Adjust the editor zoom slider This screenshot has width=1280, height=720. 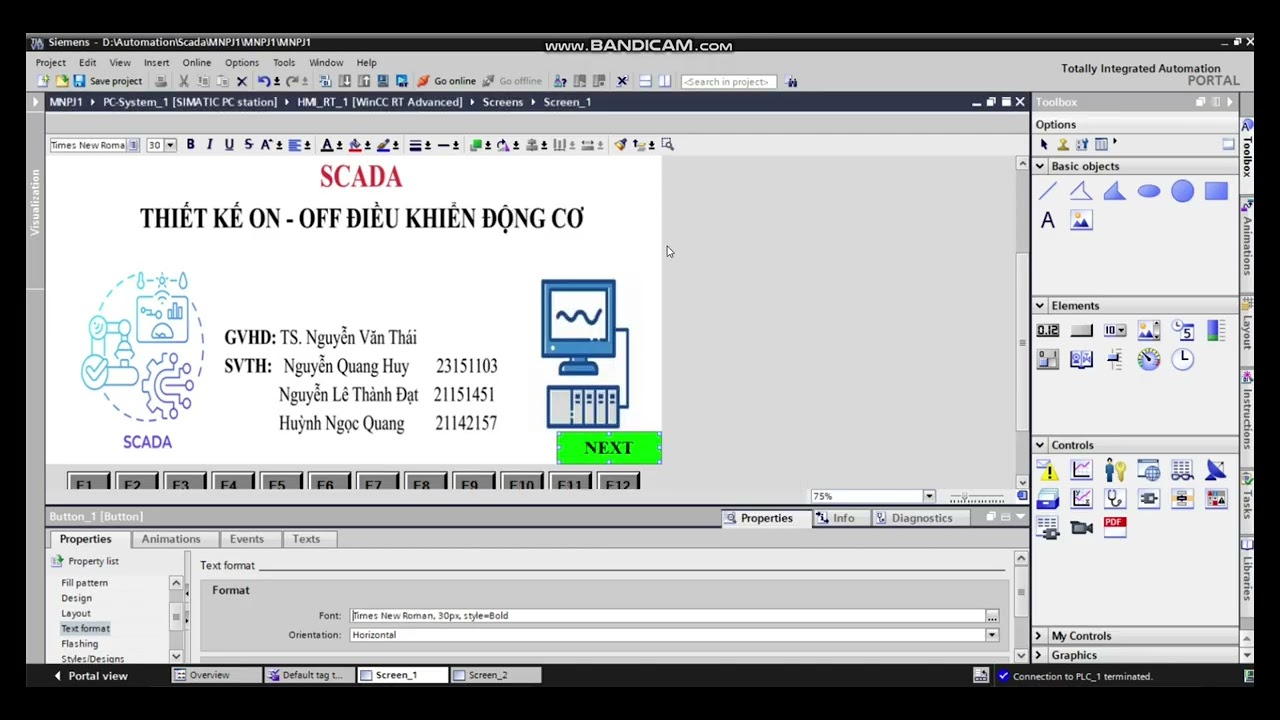pos(977,496)
